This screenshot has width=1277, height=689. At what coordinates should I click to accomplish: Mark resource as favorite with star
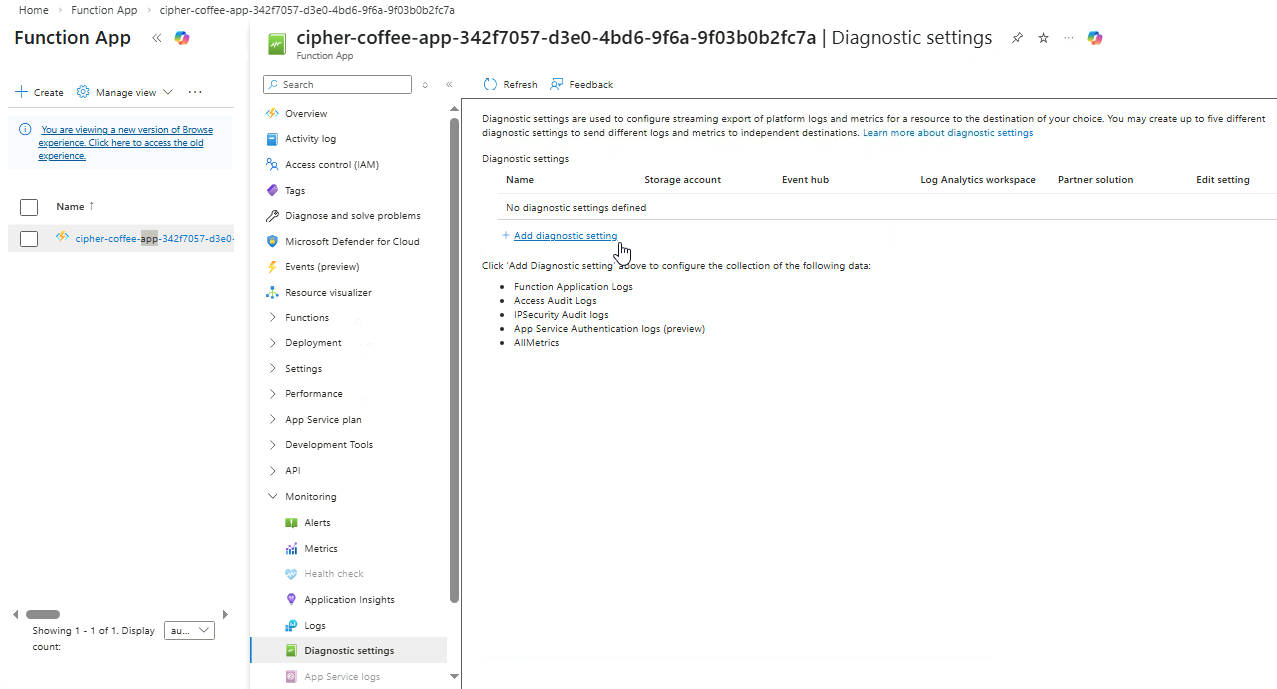pyautogui.click(x=1043, y=38)
